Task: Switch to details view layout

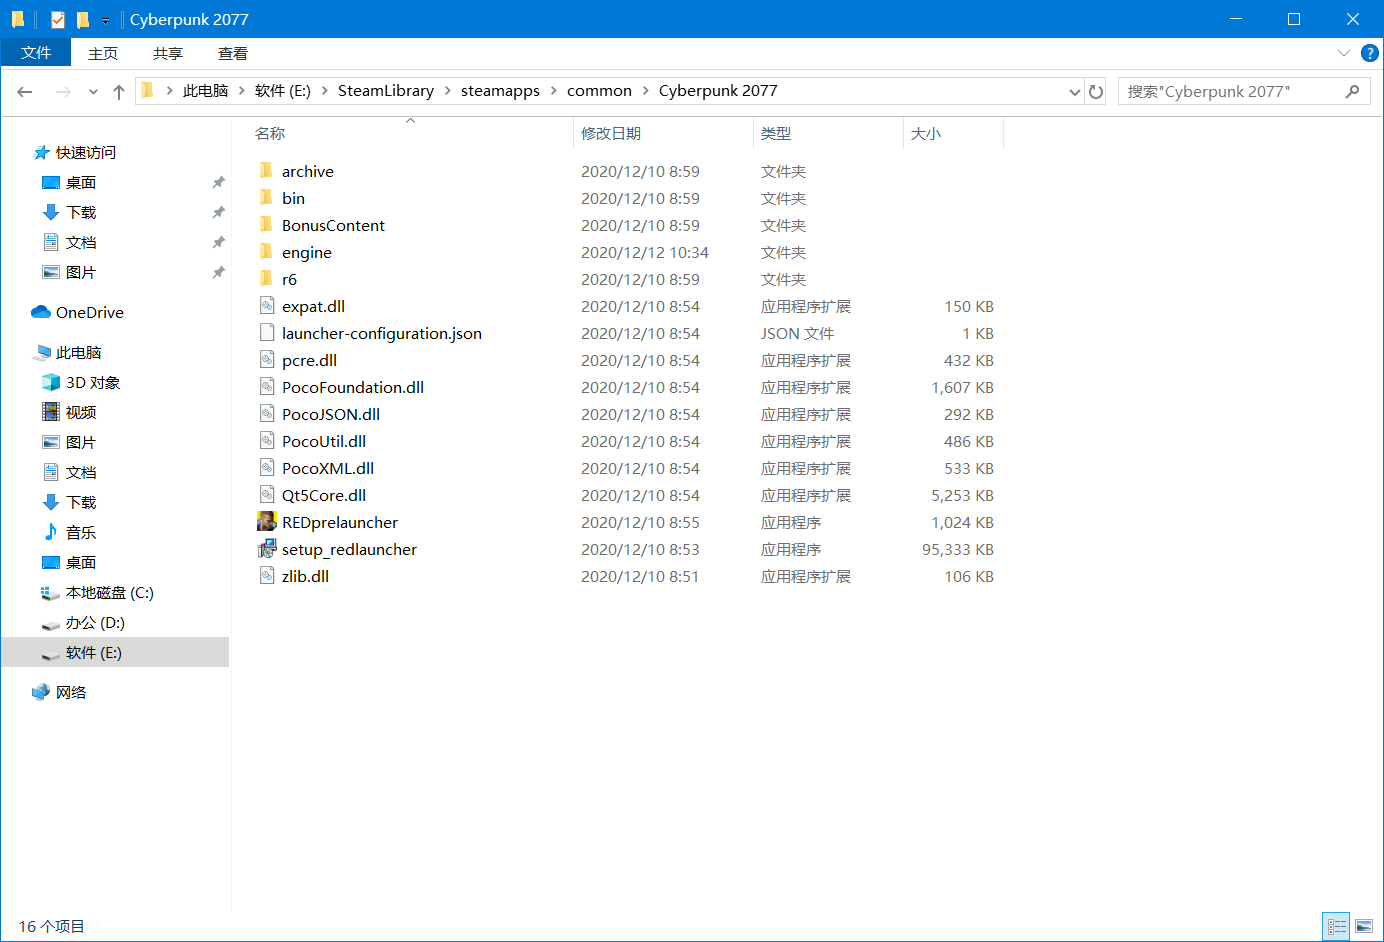Action: click(1336, 927)
